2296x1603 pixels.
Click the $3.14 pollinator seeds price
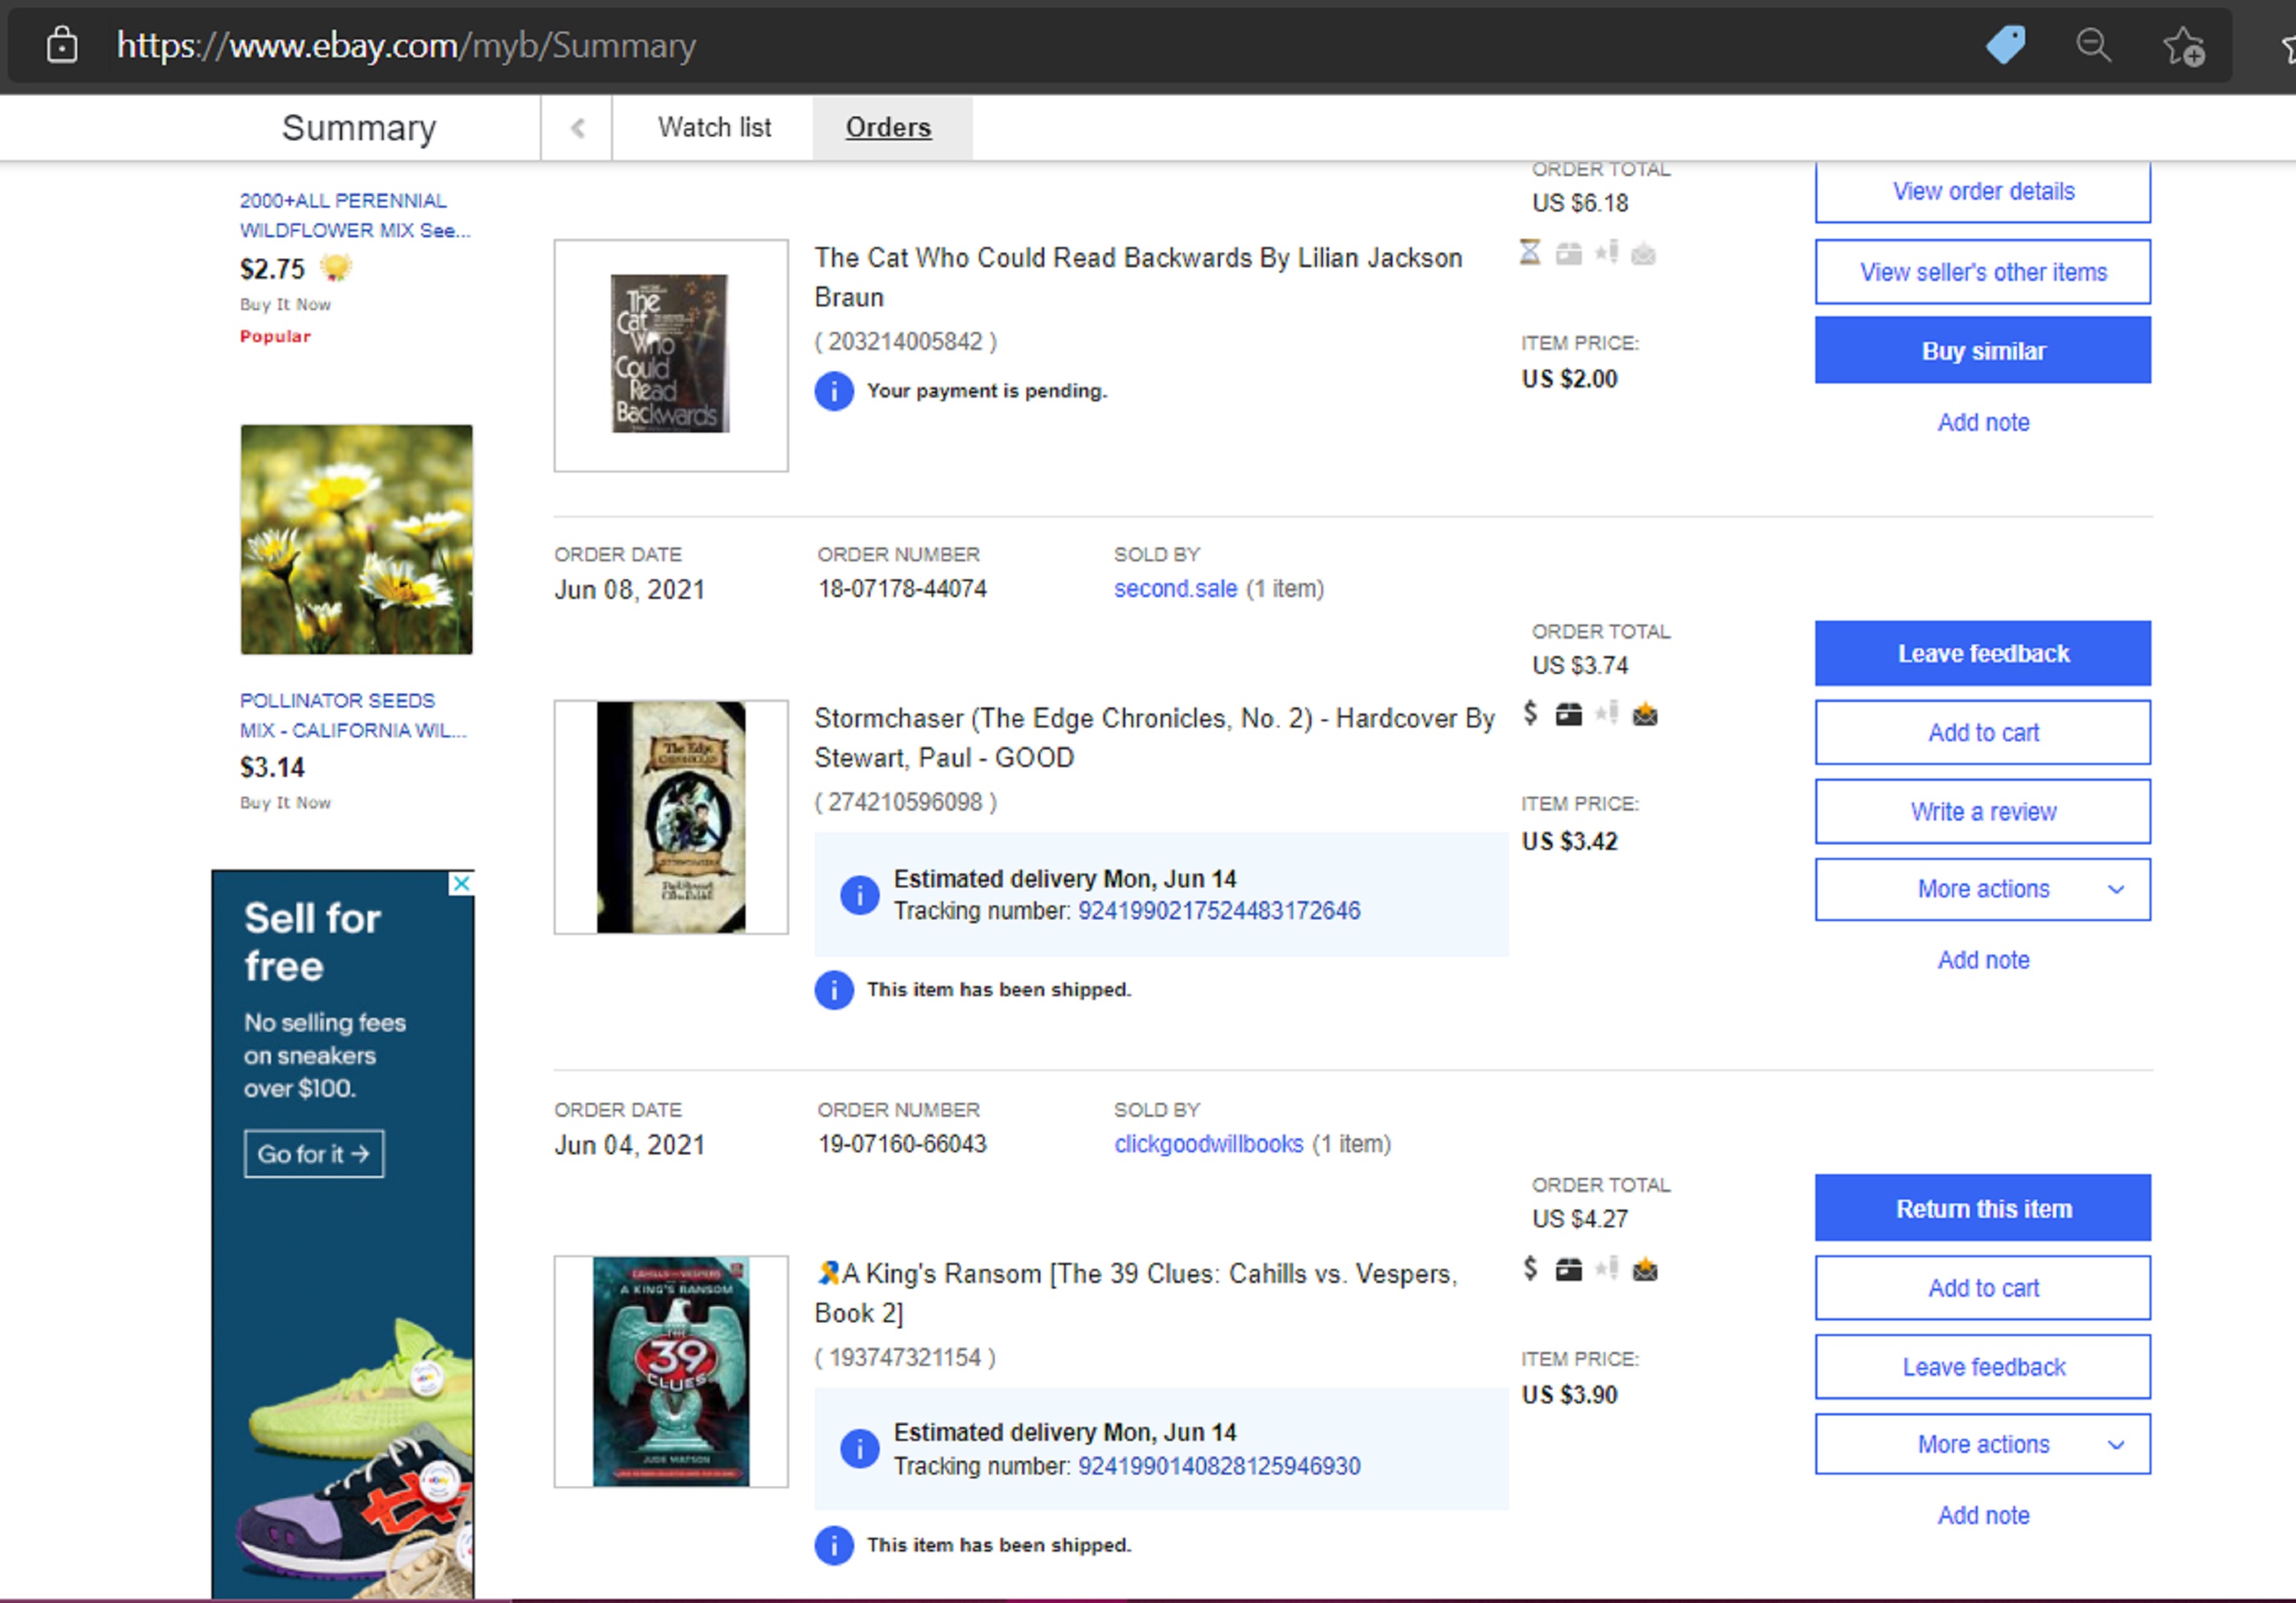(x=272, y=768)
